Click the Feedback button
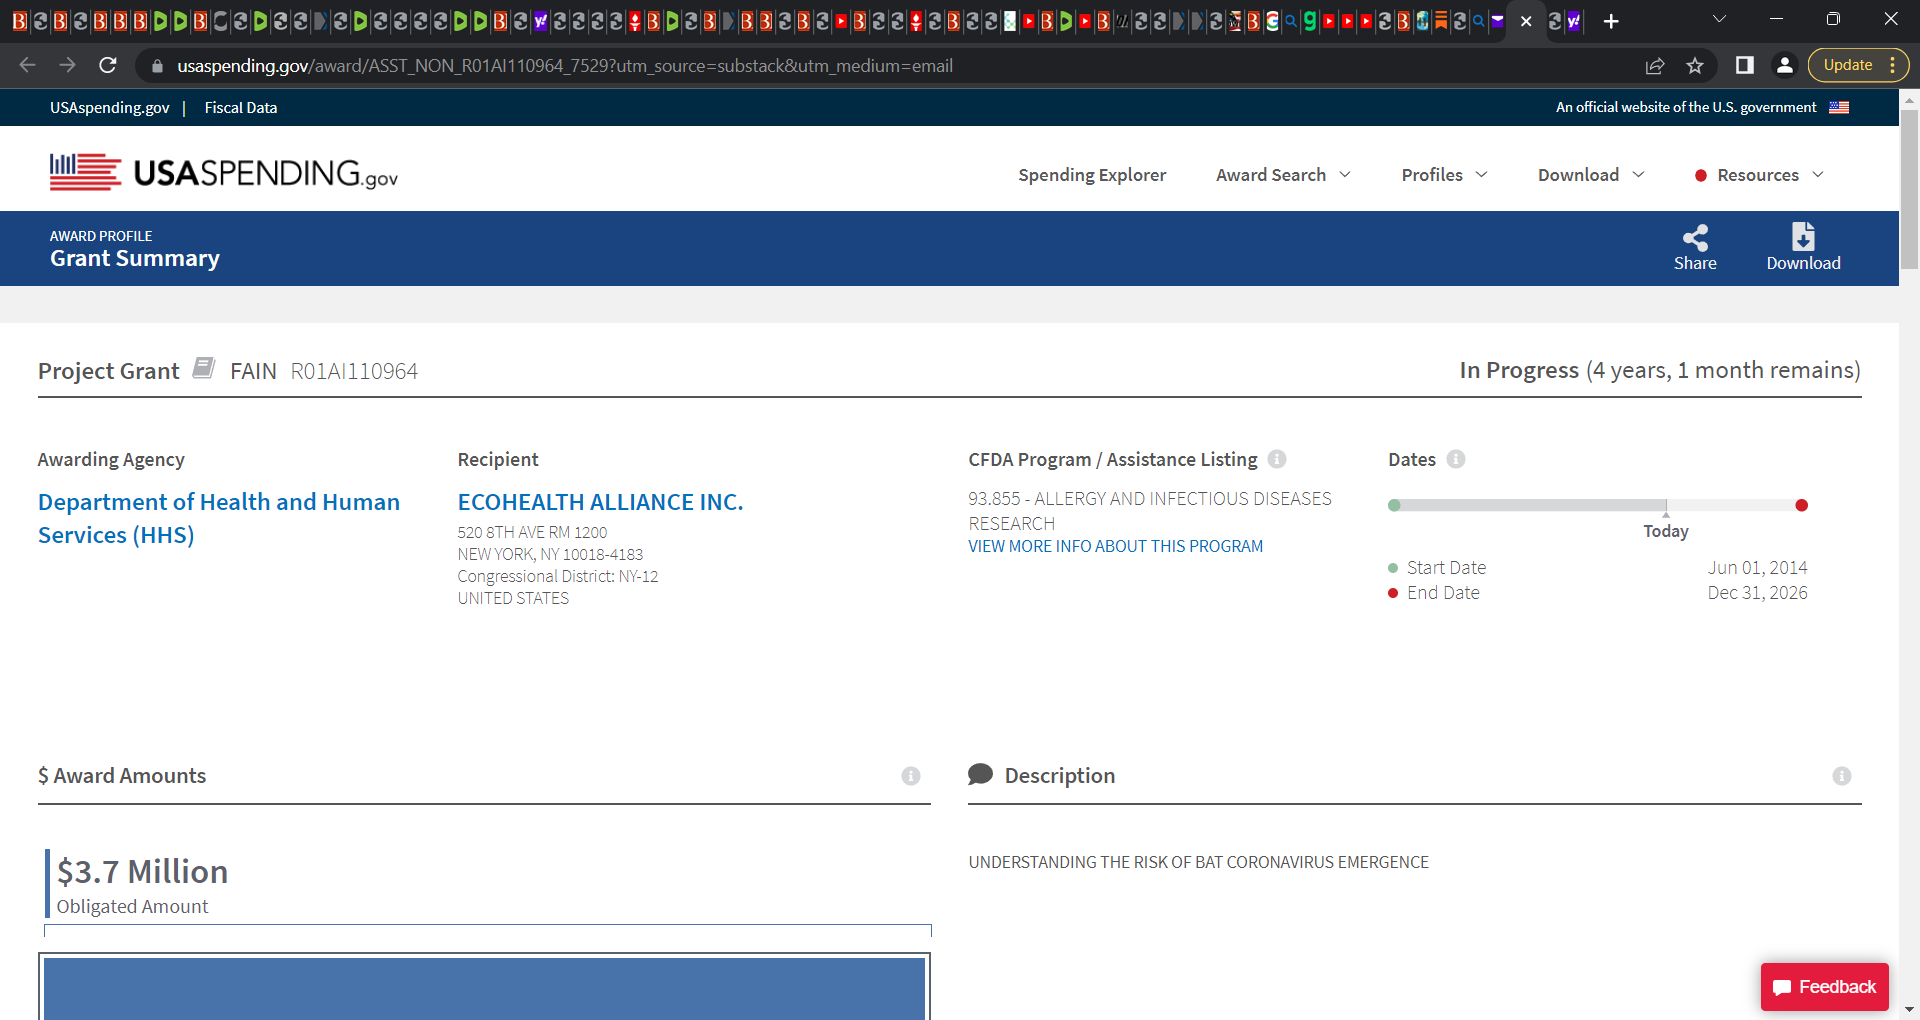 click(x=1824, y=987)
